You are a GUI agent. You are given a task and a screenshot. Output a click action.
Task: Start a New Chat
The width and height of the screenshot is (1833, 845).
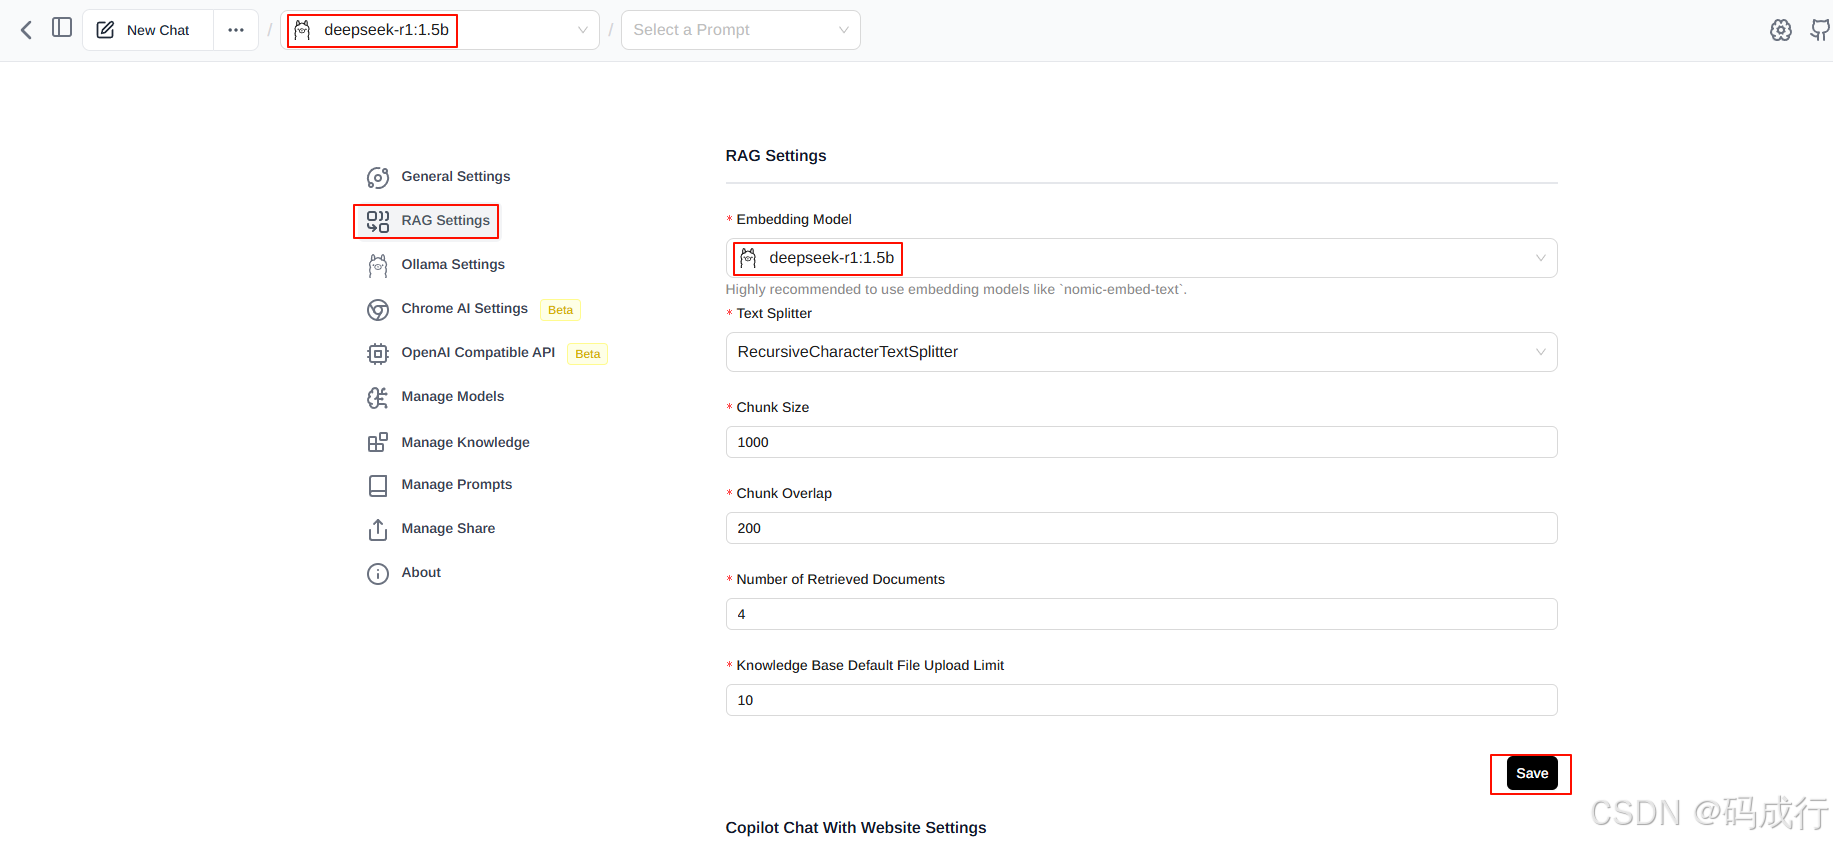click(x=148, y=30)
